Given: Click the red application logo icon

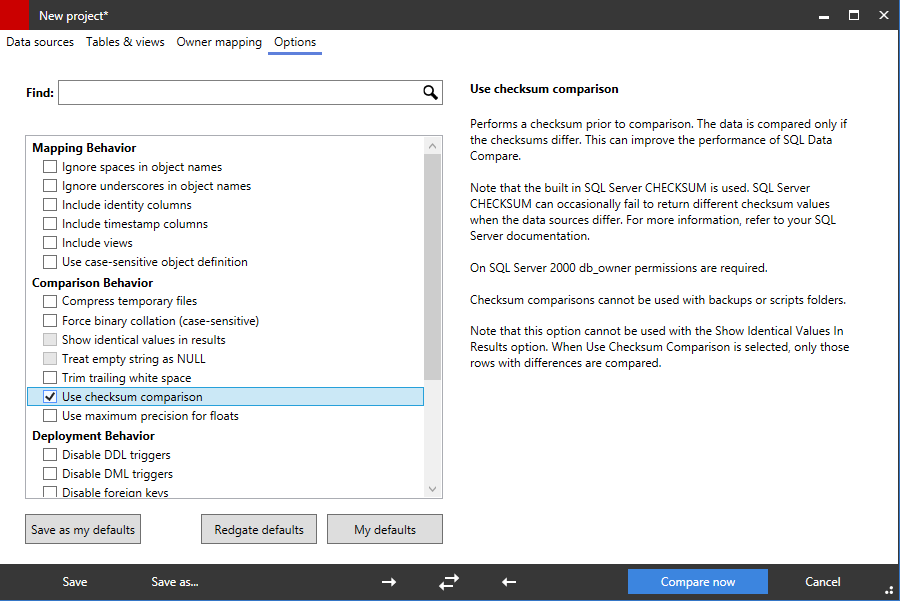Looking at the screenshot, I should click(15, 15).
